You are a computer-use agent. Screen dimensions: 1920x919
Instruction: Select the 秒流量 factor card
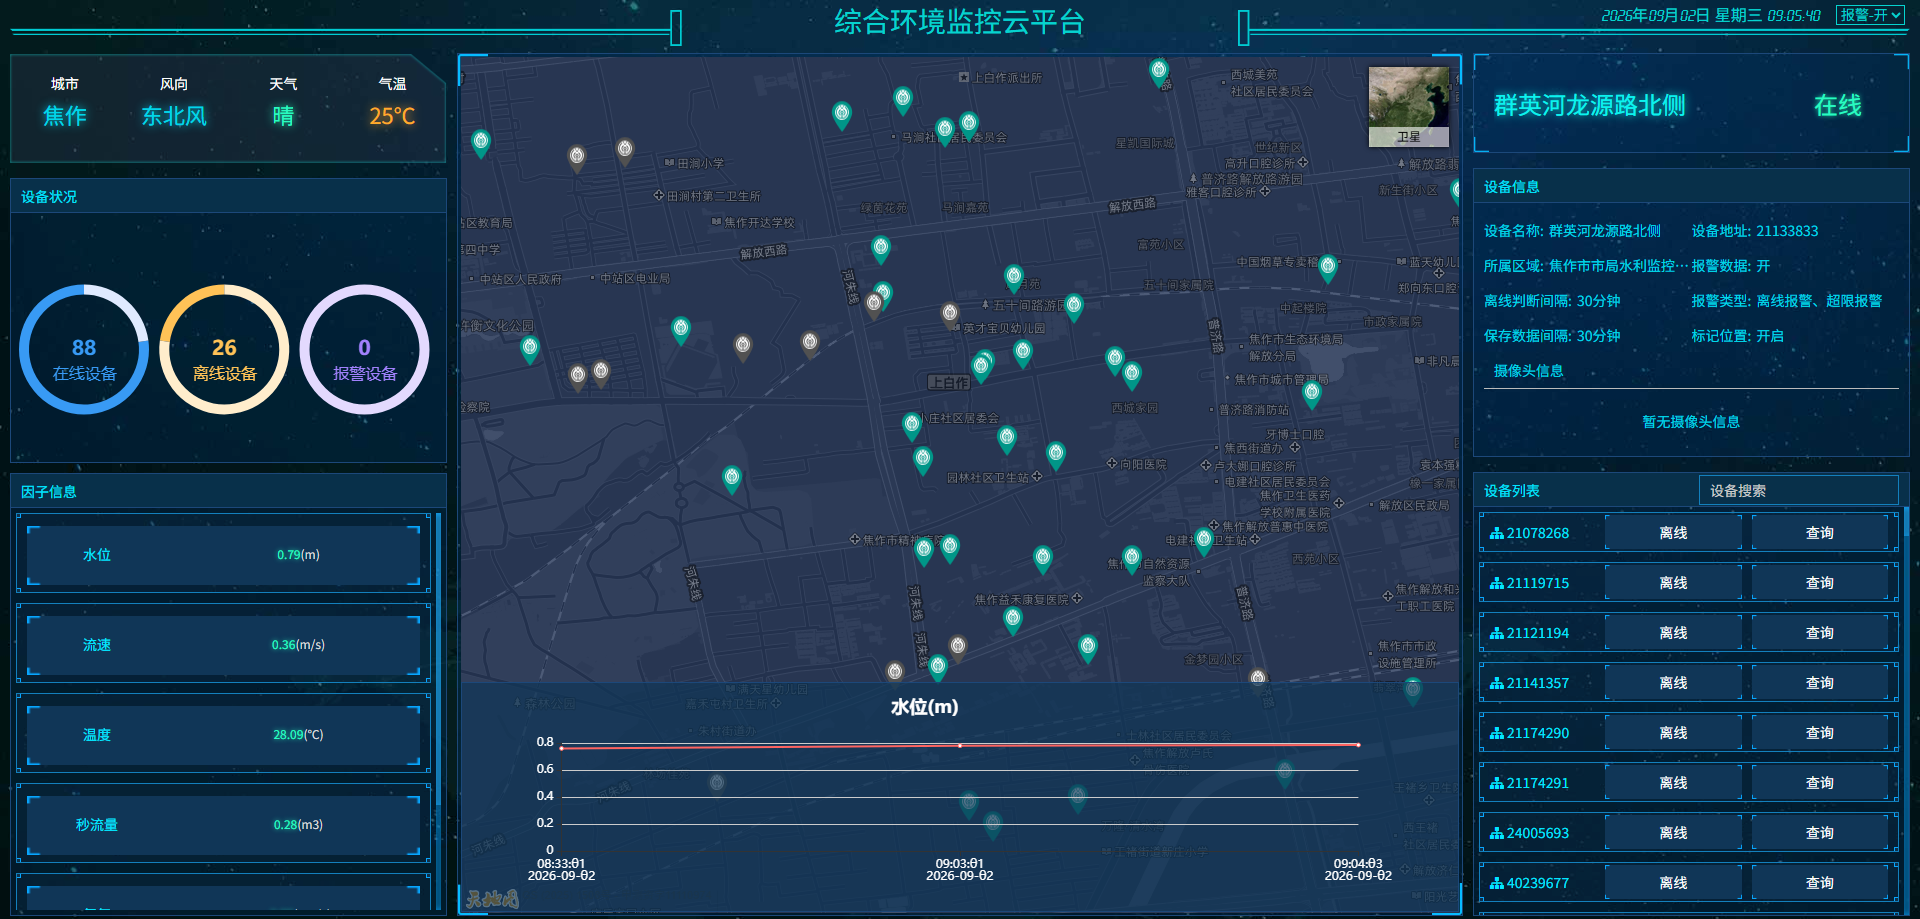click(x=224, y=825)
